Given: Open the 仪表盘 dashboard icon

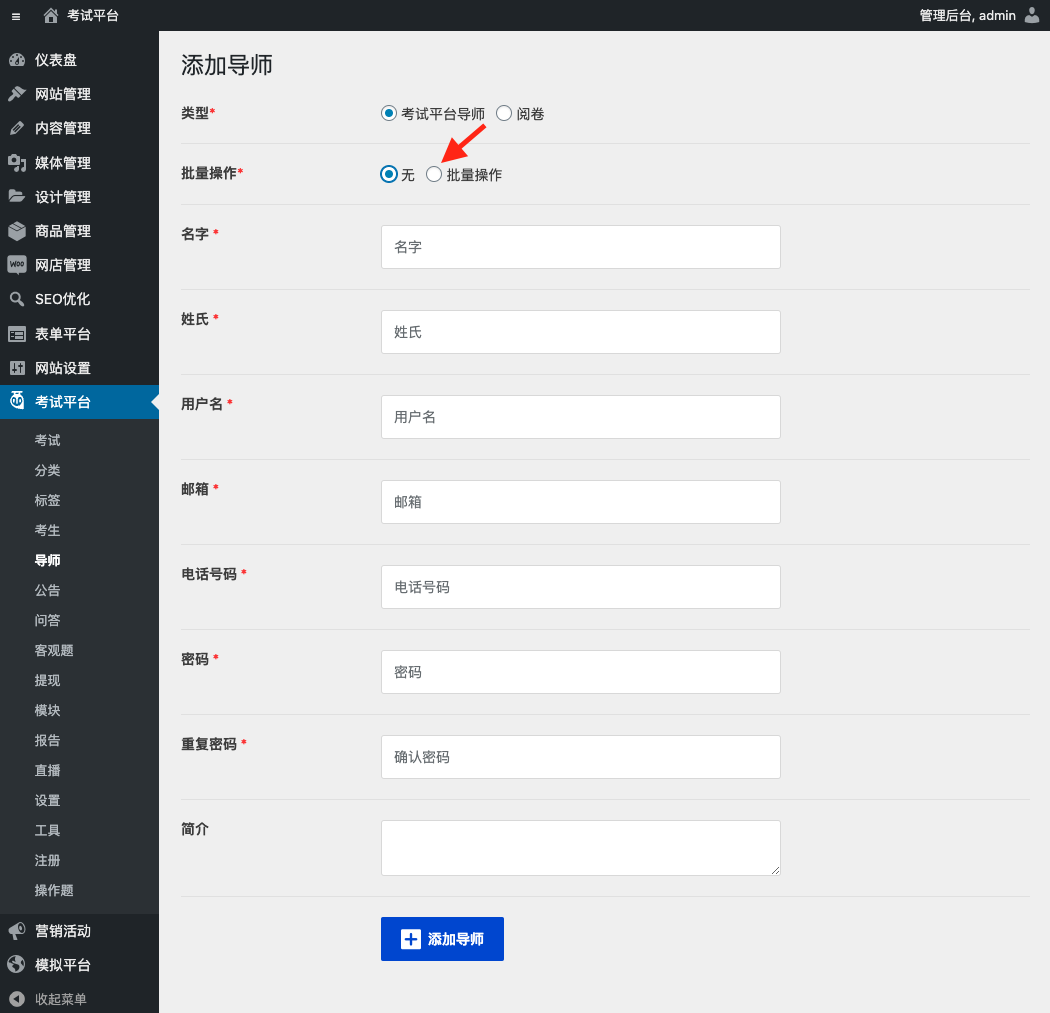Looking at the screenshot, I should [x=17, y=60].
